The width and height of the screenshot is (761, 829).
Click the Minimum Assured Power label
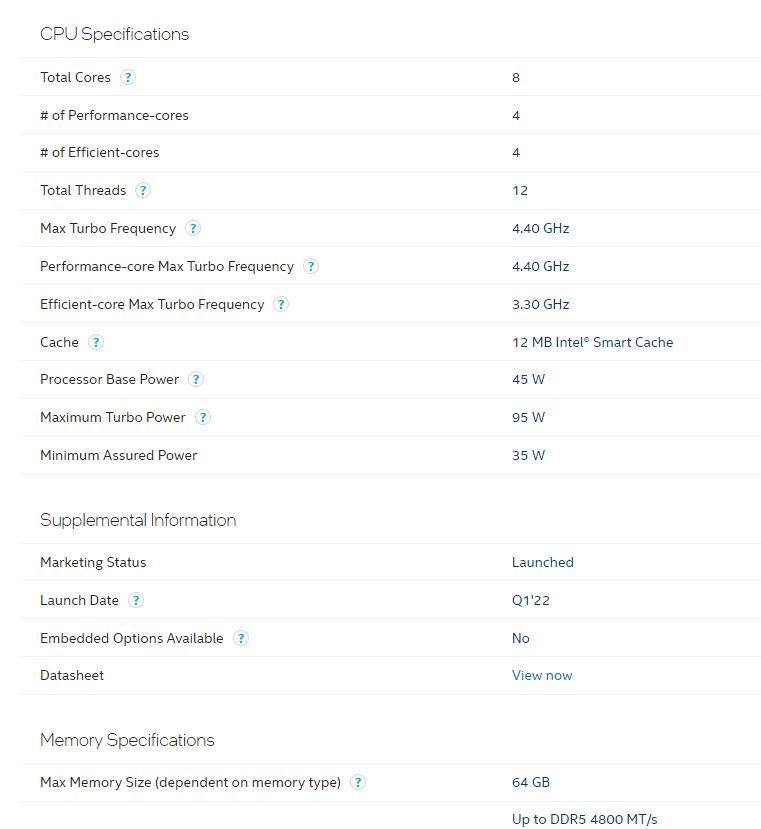(118, 455)
